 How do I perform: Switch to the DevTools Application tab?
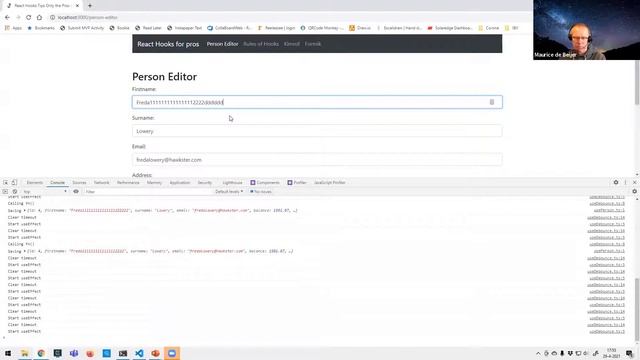[180, 183]
